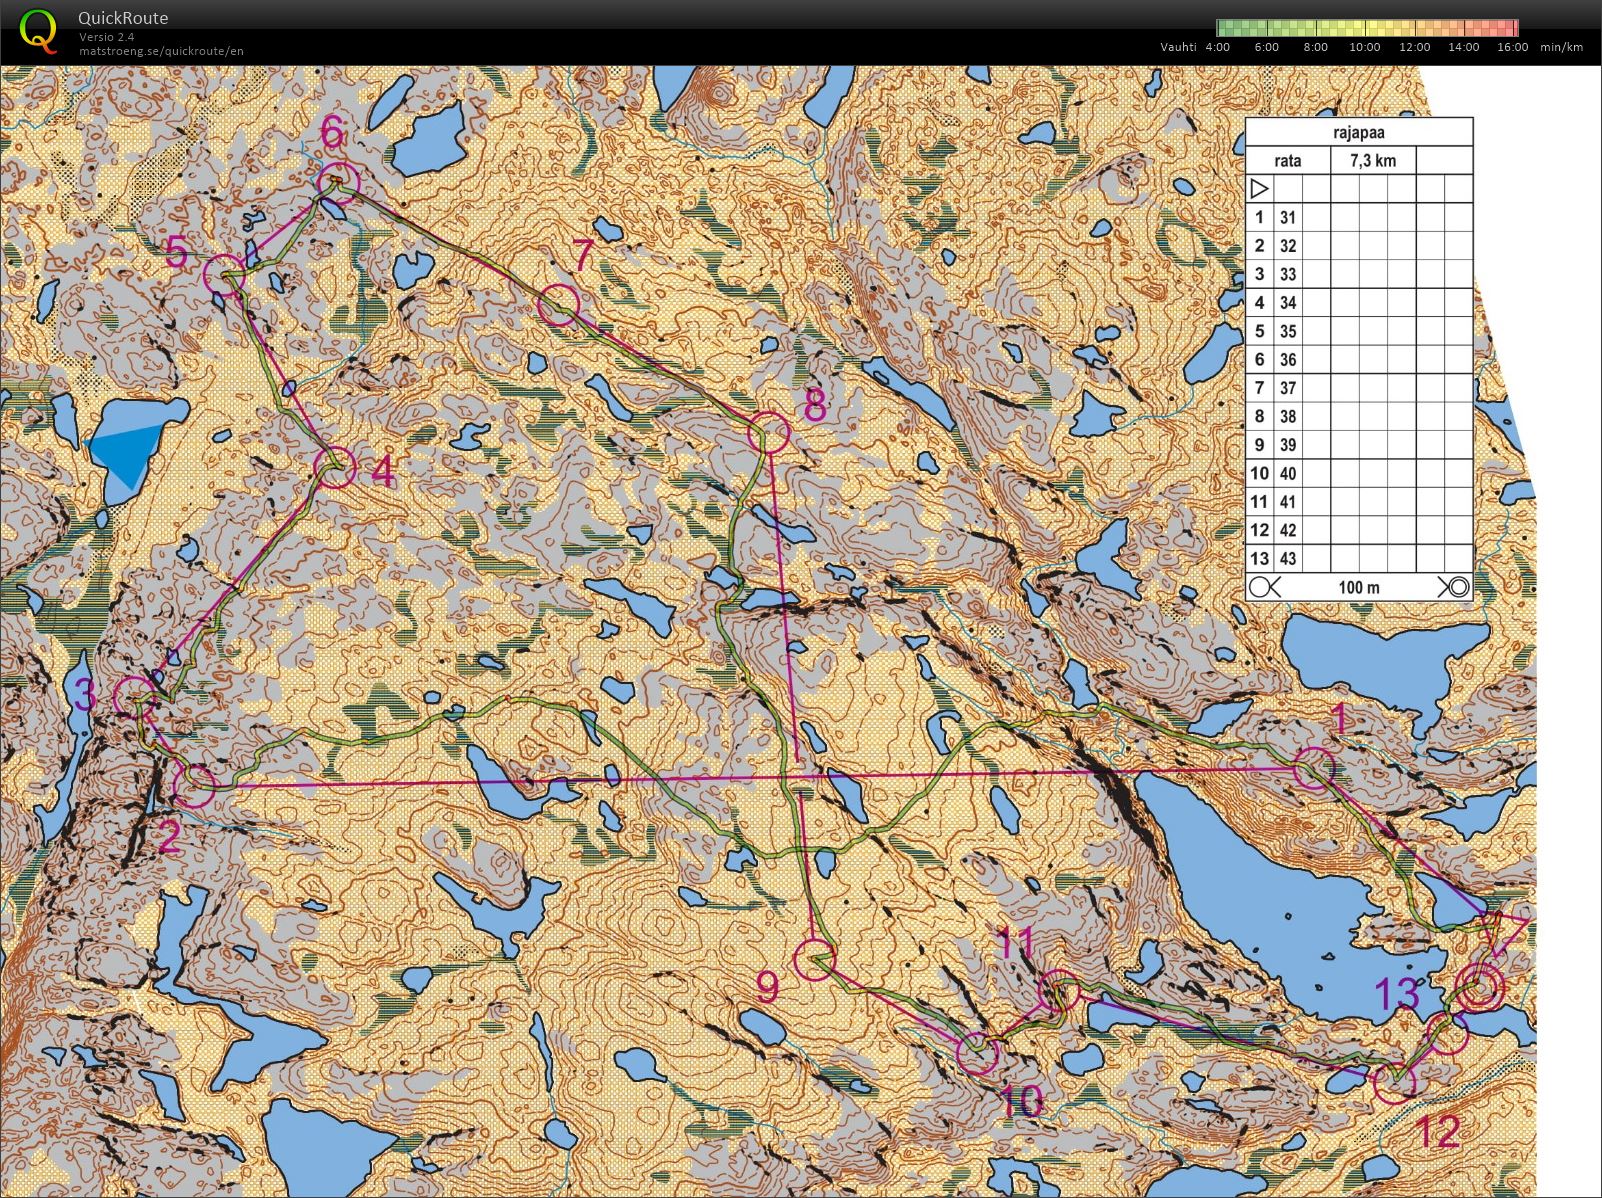The height and width of the screenshot is (1198, 1602).
Task: Click the start triangle in control table
Action: (1259, 188)
